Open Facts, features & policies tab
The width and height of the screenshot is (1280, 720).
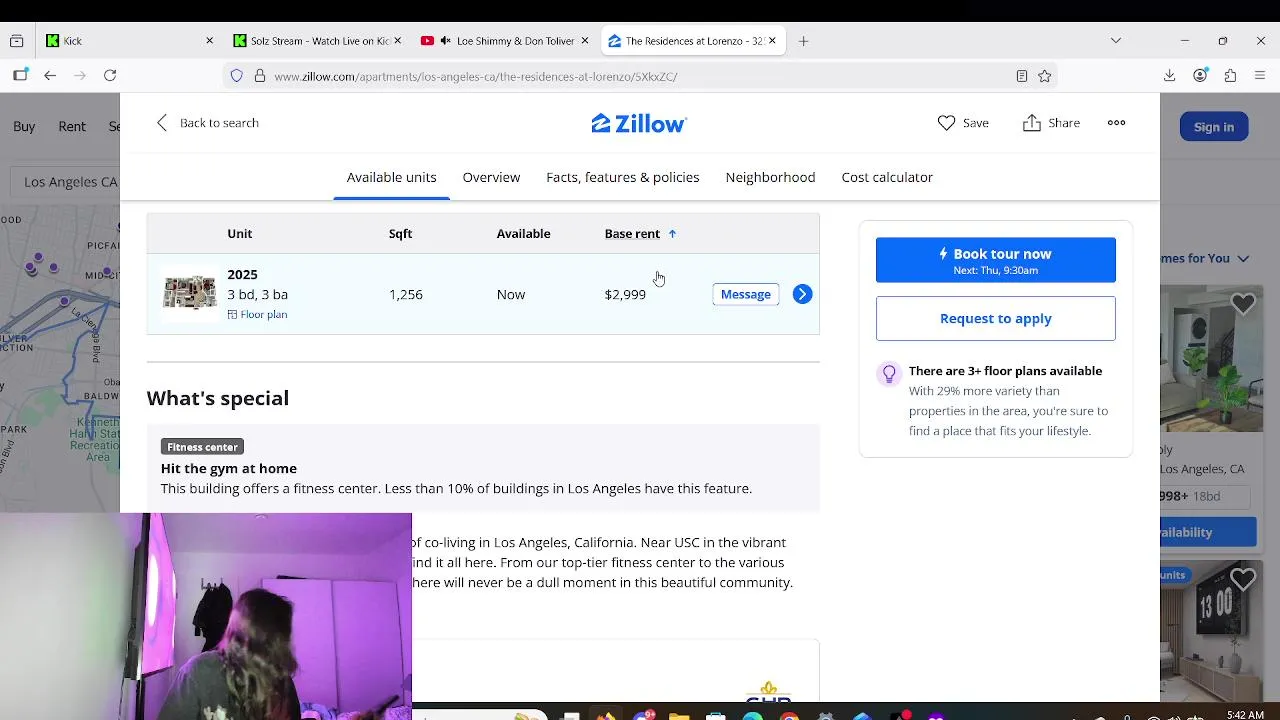[622, 177]
